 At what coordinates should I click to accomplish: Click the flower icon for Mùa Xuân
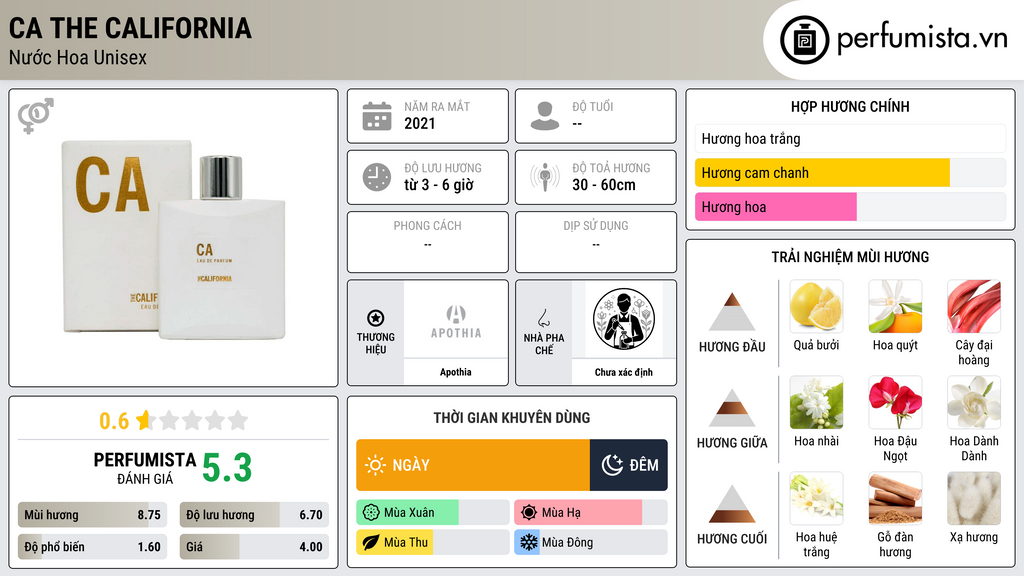[371, 513]
